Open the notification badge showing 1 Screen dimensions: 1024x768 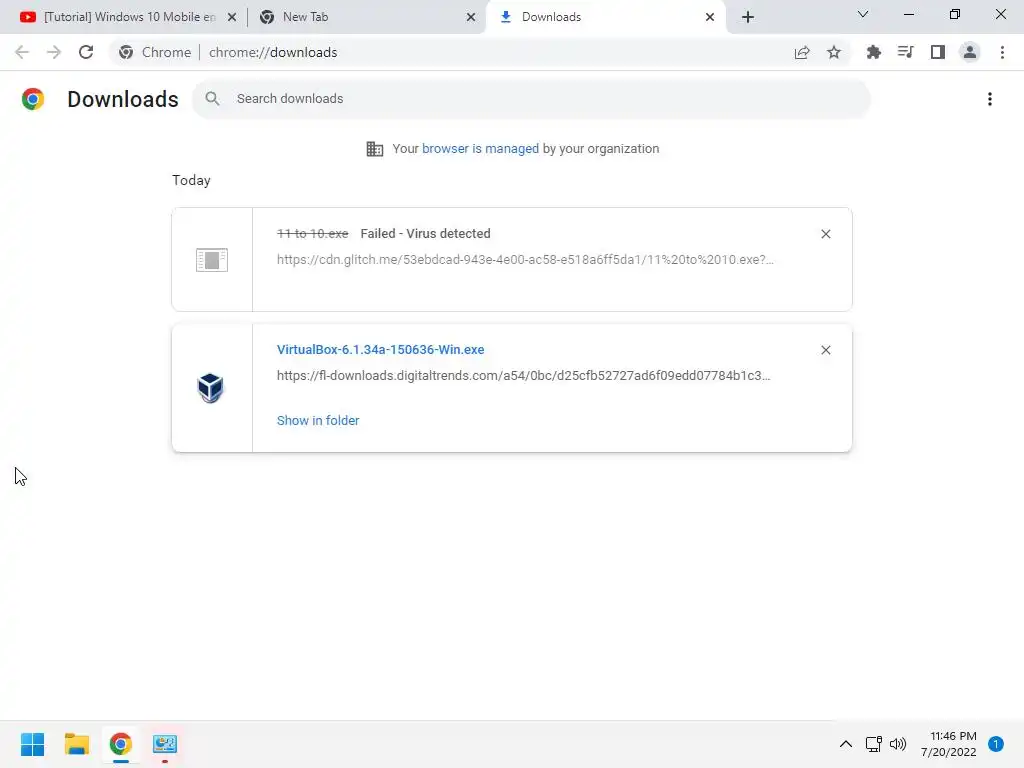point(996,744)
